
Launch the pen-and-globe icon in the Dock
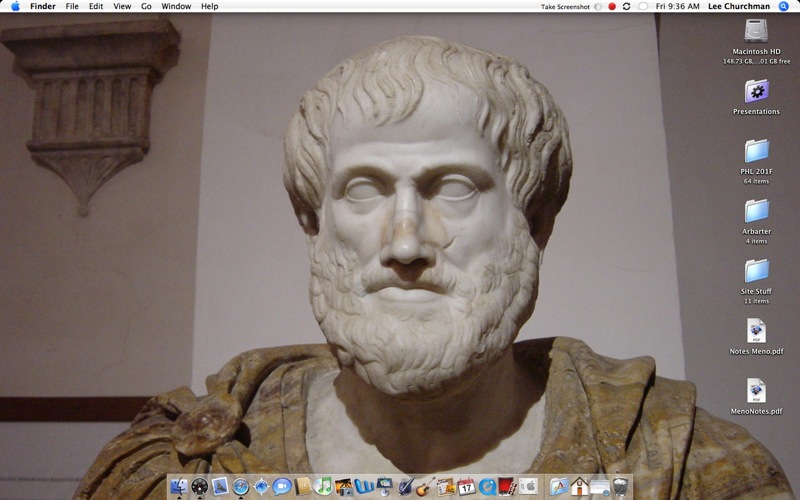(406, 486)
